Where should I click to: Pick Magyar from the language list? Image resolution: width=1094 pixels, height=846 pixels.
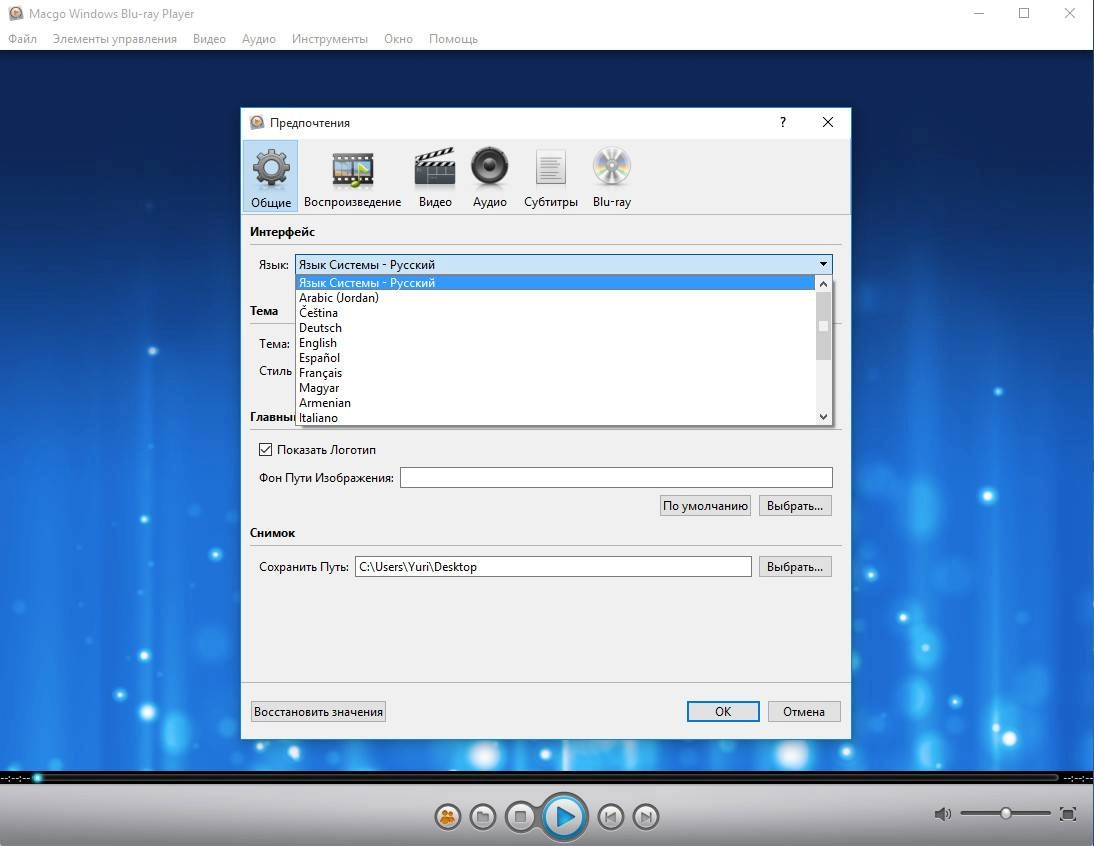555,388
